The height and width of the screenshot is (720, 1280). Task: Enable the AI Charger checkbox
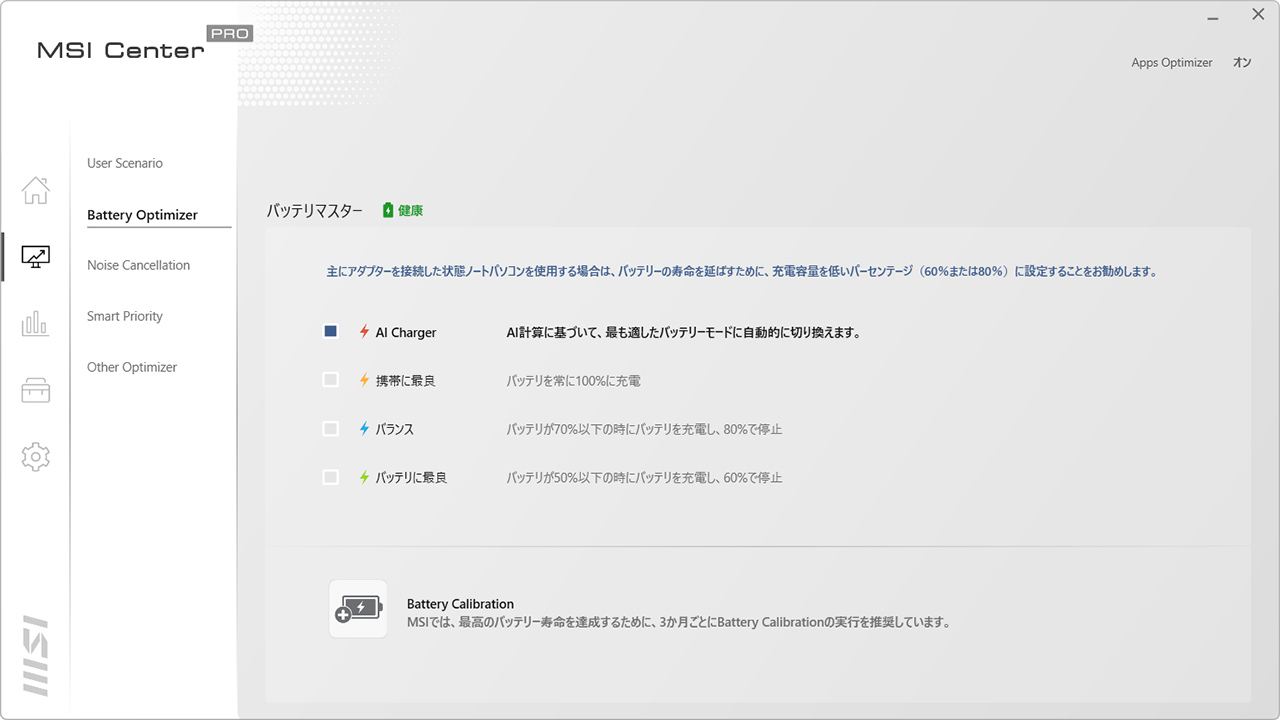pos(331,332)
